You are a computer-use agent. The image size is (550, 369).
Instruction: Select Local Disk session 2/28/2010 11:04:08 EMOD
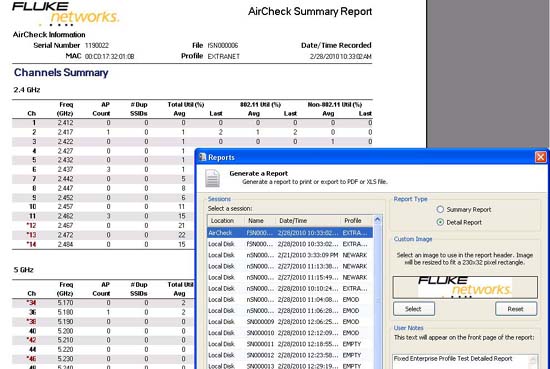coord(290,300)
